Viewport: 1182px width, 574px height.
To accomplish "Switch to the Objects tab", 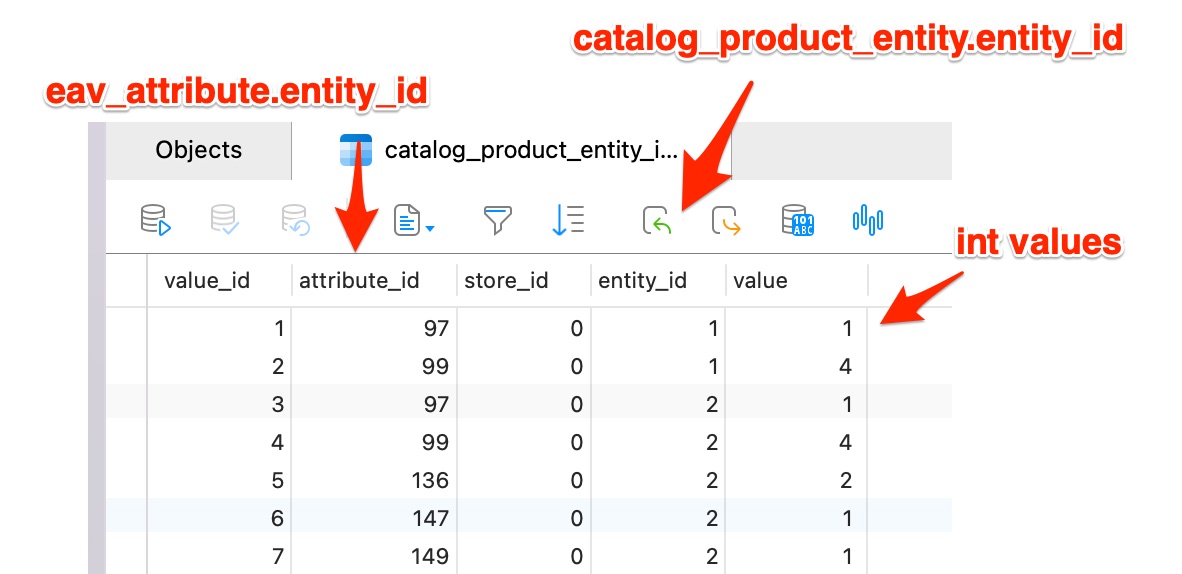I will (x=198, y=150).
